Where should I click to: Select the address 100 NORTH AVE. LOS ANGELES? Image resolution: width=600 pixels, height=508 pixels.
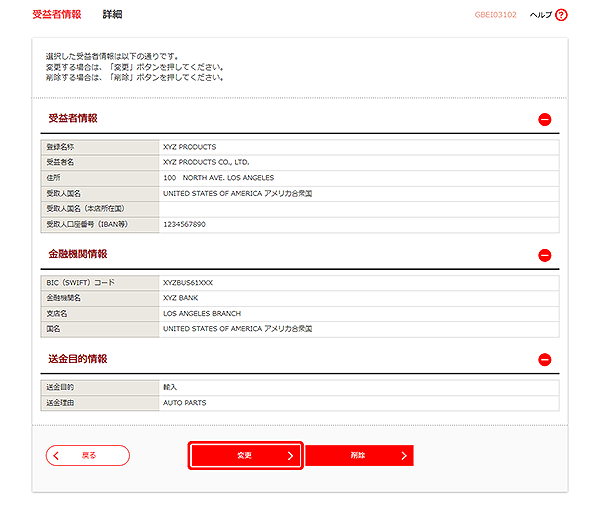218,178
